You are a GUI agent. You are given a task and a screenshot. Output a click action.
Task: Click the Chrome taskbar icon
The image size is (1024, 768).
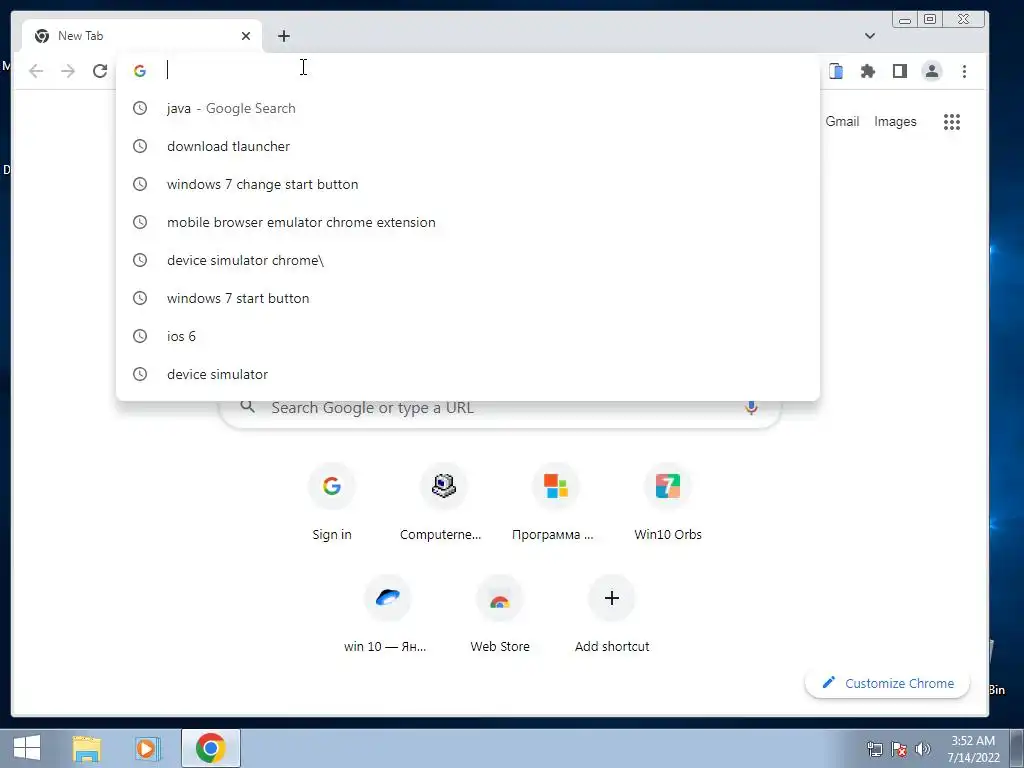(210, 748)
